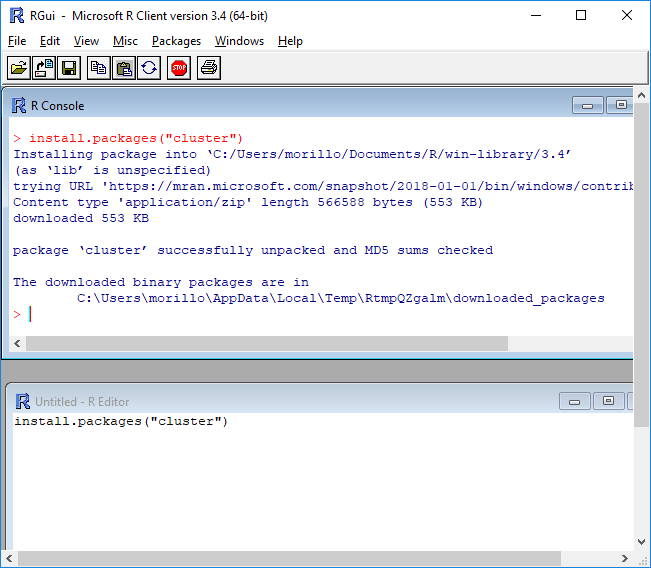Click the 'Installing package into' line

point(292,154)
